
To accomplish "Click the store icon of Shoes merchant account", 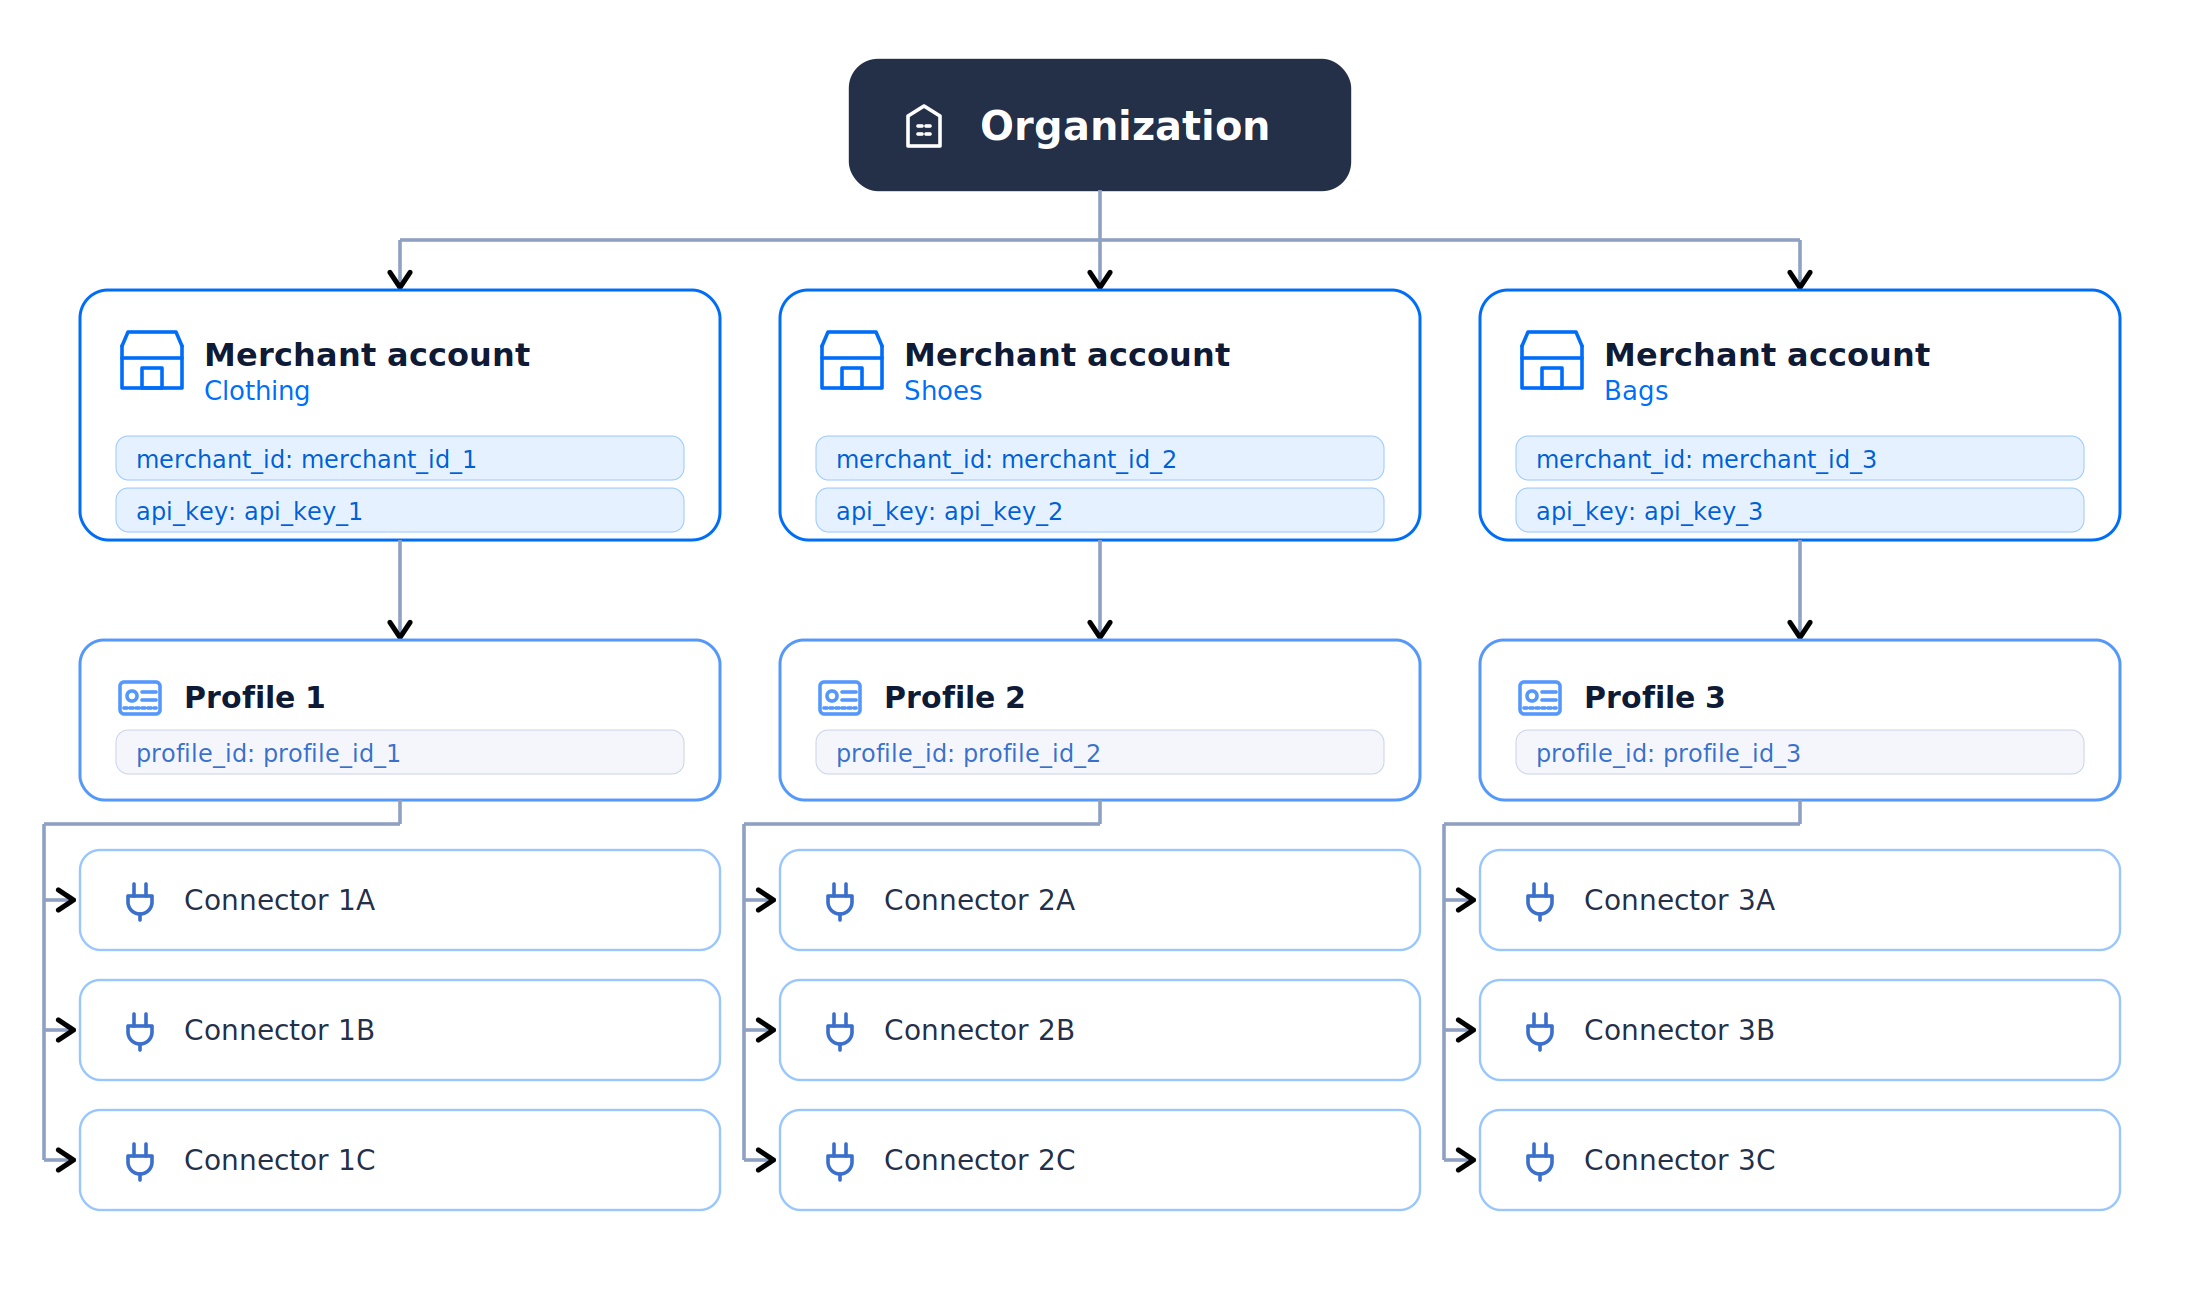I will point(852,360).
